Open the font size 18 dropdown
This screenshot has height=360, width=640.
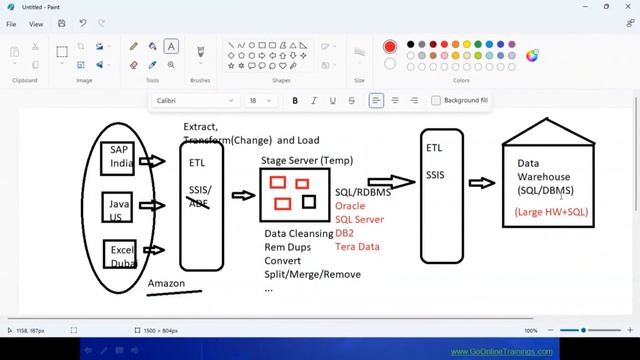(x=260, y=100)
